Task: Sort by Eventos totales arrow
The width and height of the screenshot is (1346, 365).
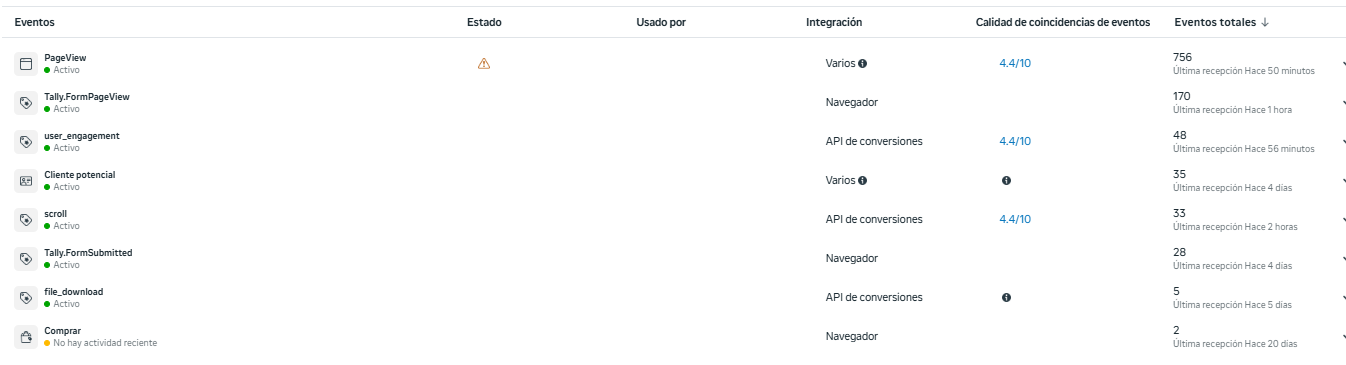Action: point(1265,22)
